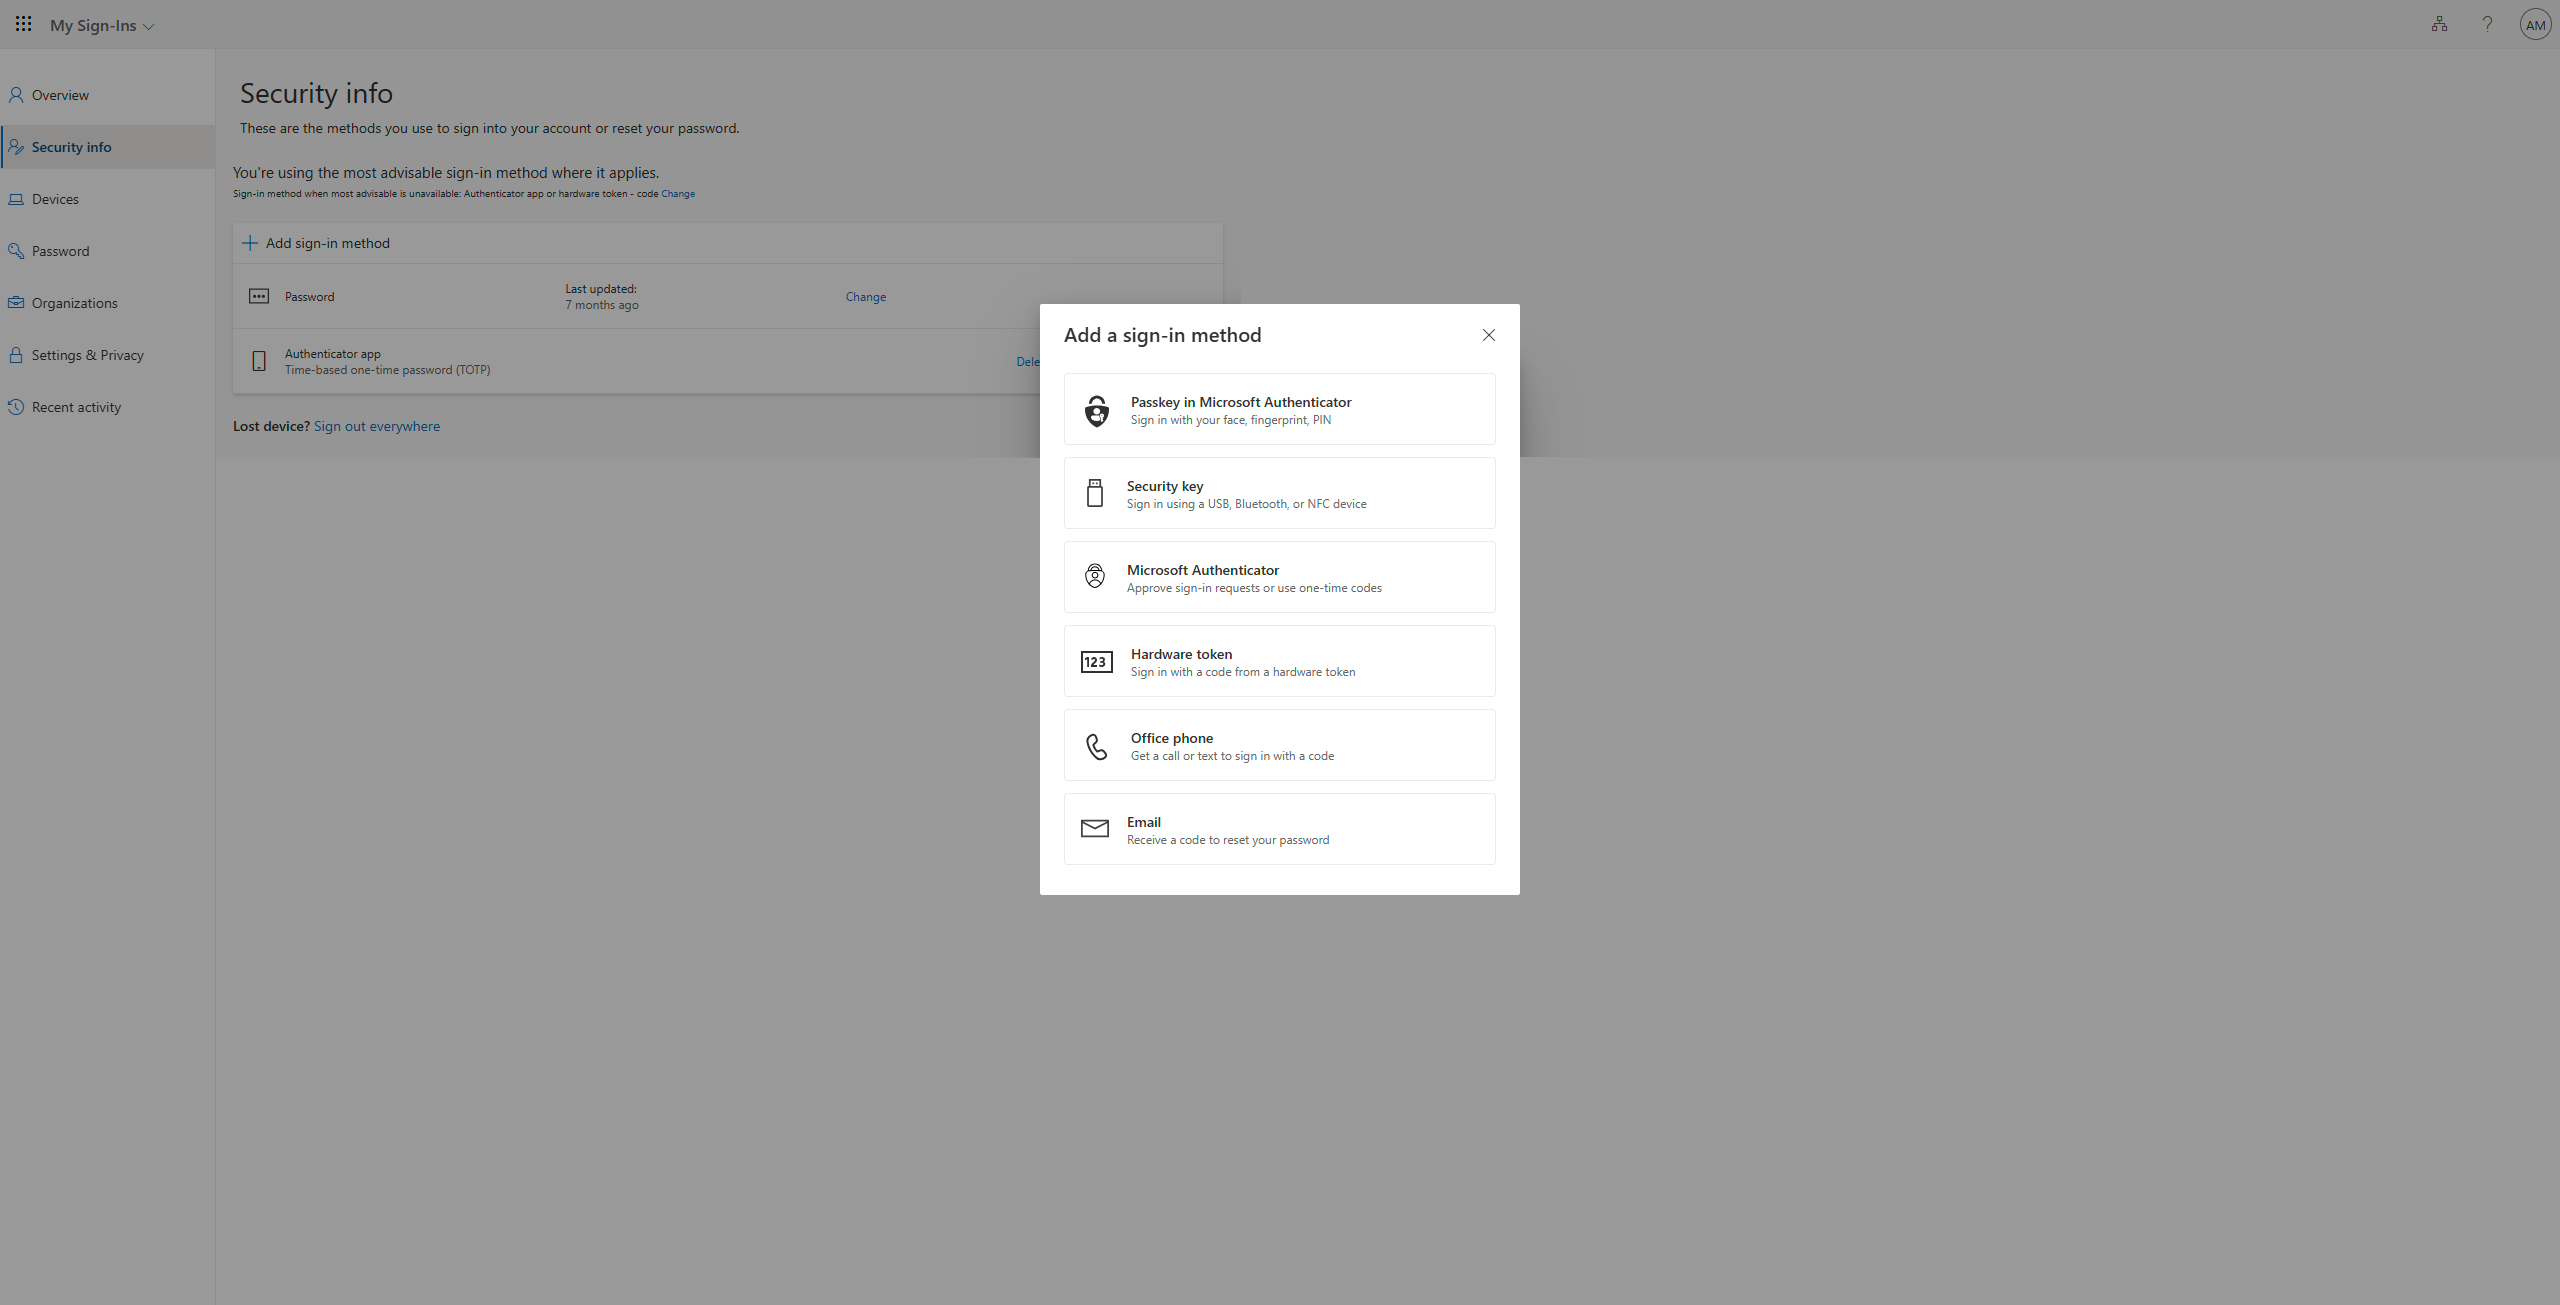Open Devices in the left navigation
This screenshot has width=2560, height=1305.
pyautogui.click(x=55, y=199)
